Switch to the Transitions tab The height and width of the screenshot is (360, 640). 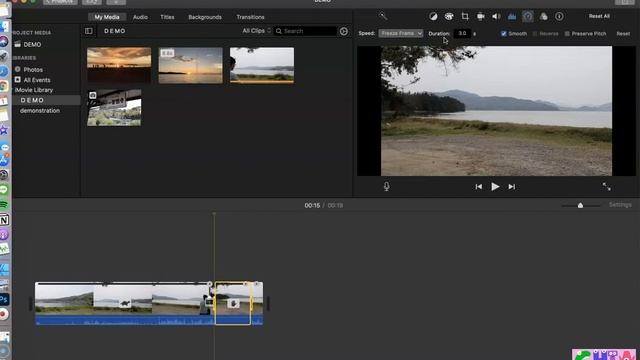[x=250, y=17]
